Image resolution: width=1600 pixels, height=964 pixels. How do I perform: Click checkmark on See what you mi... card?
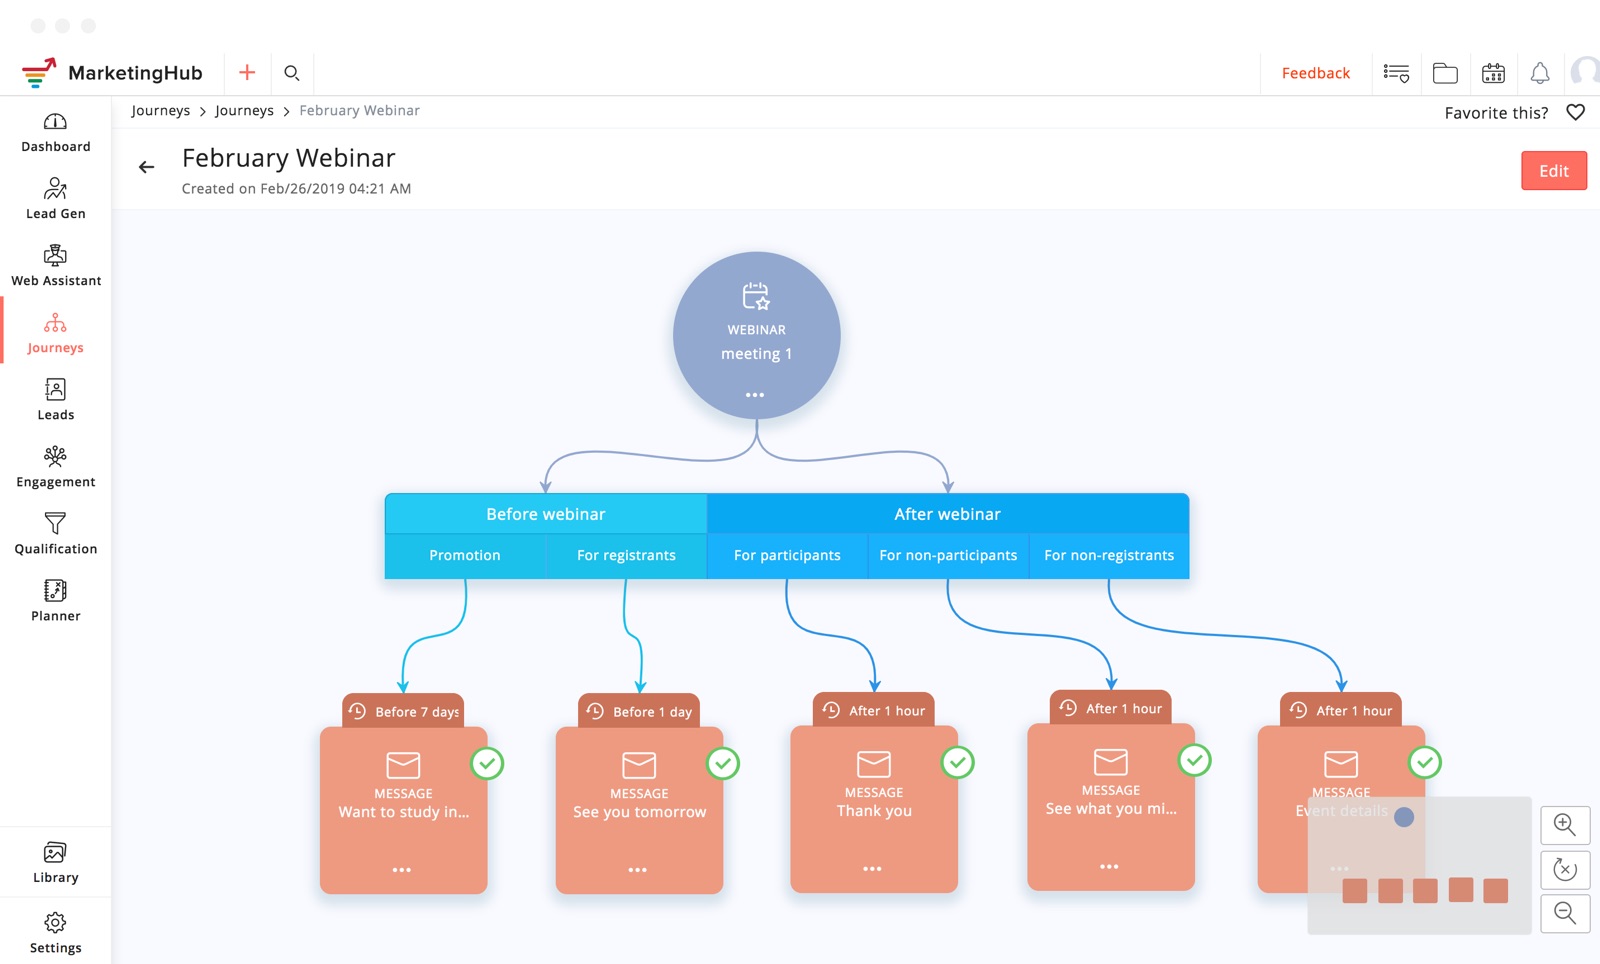tap(1195, 761)
